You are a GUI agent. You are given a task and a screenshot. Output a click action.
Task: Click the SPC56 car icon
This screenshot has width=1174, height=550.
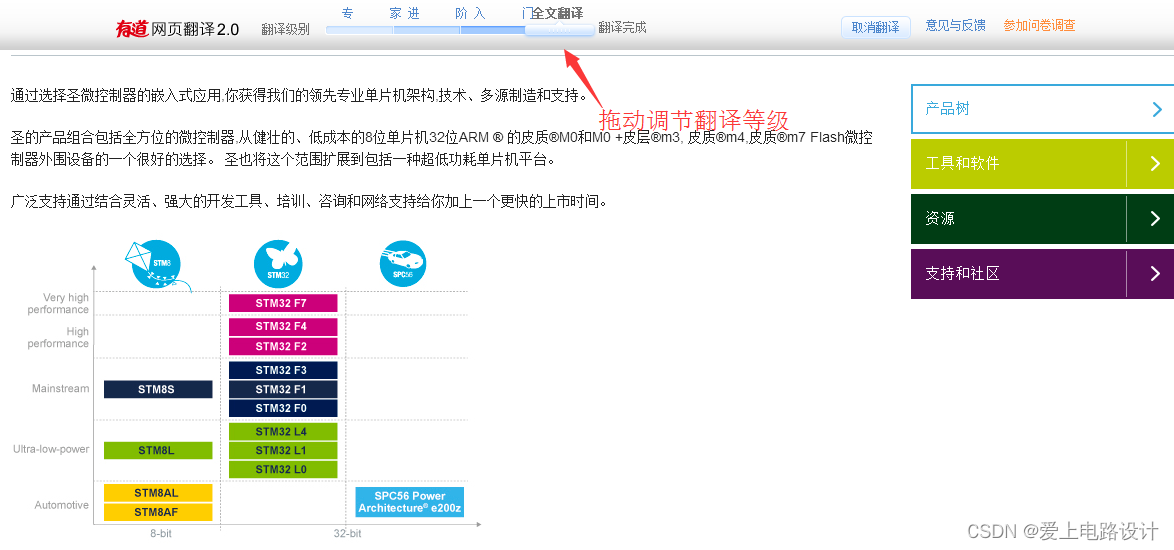404,264
